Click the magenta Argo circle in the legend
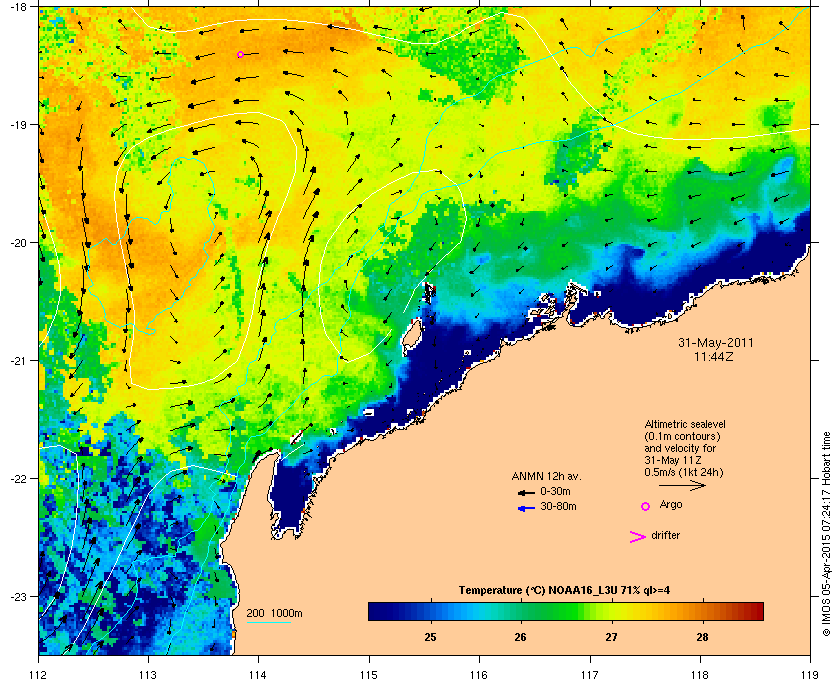This screenshot has width=840, height=680. point(646,506)
